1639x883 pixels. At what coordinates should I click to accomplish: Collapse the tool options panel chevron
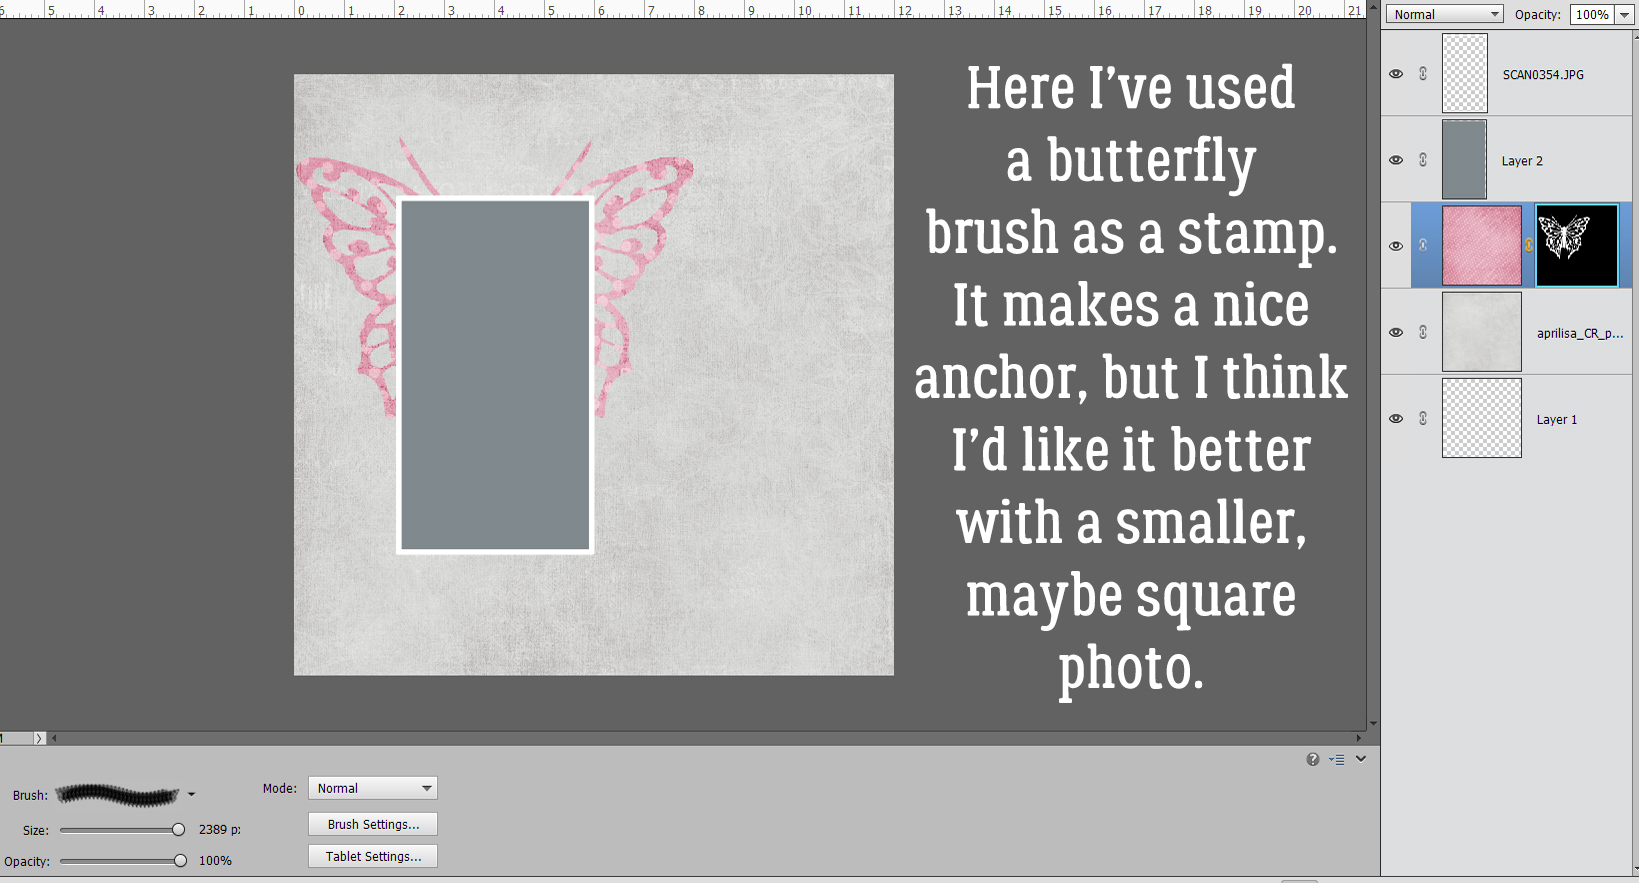tap(1361, 759)
